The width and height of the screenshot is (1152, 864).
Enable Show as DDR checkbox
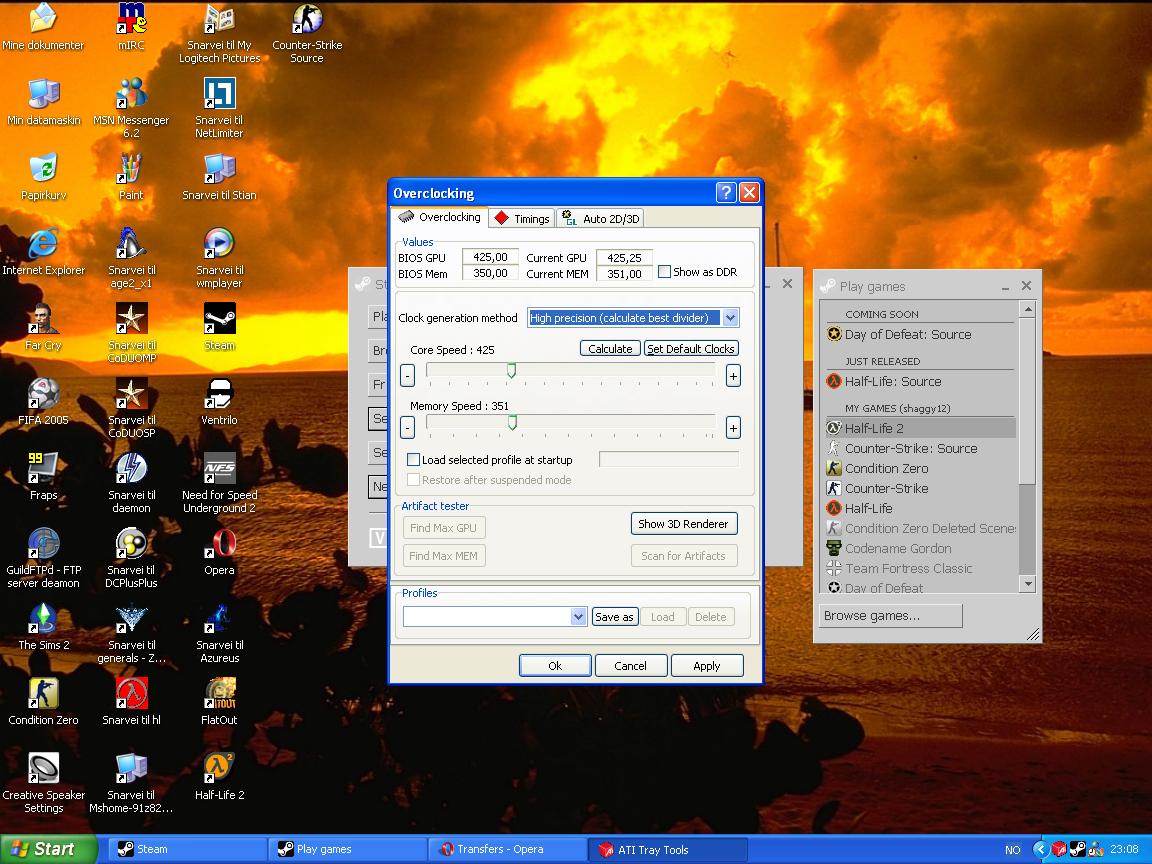pyautogui.click(x=664, y=271)
